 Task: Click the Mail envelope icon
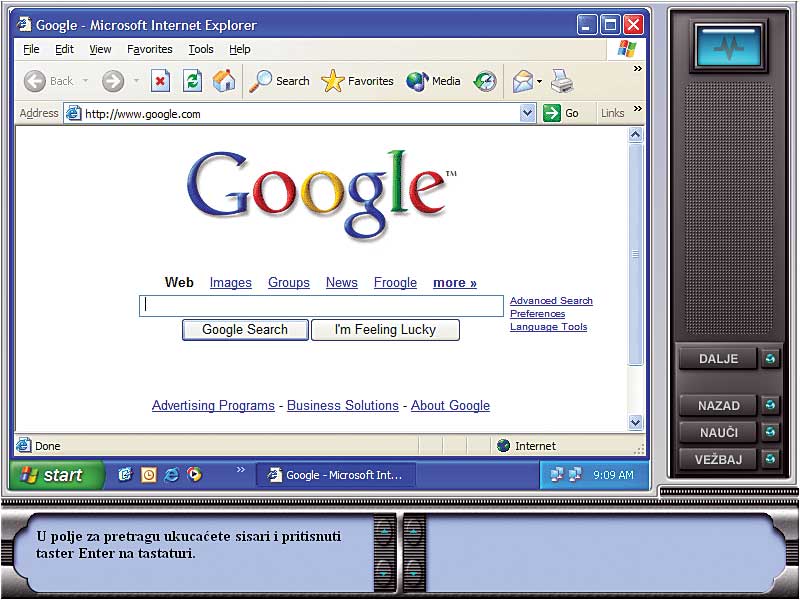(x=522, y=81)
